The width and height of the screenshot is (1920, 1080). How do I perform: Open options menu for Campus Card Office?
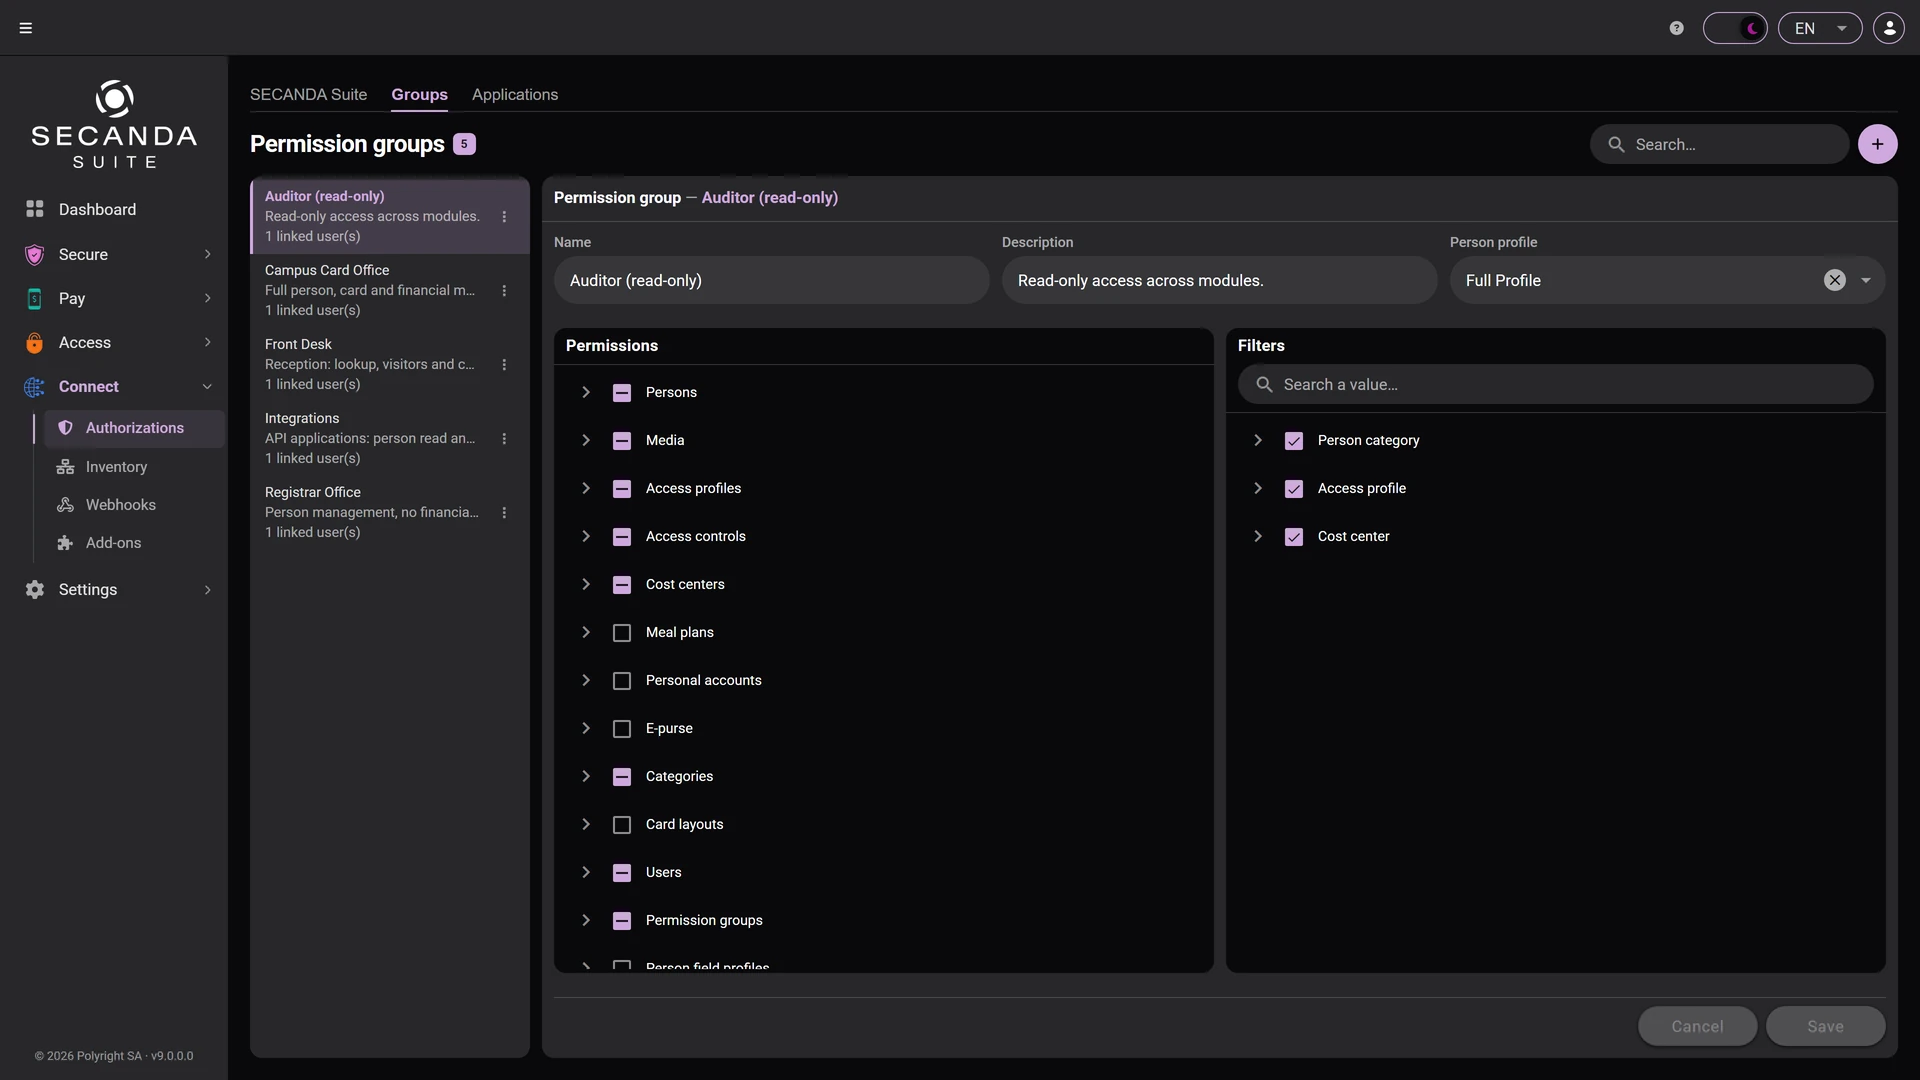[x=504, y=290]
